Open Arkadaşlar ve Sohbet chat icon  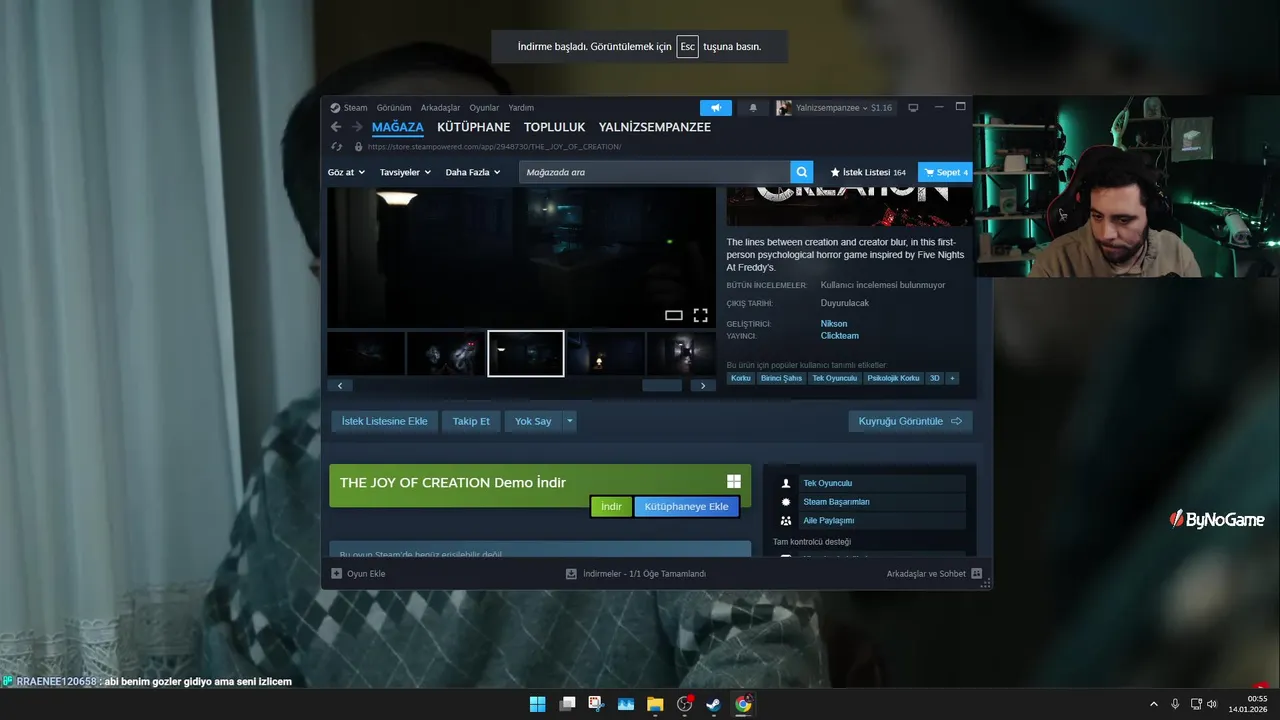pos(977,574)
